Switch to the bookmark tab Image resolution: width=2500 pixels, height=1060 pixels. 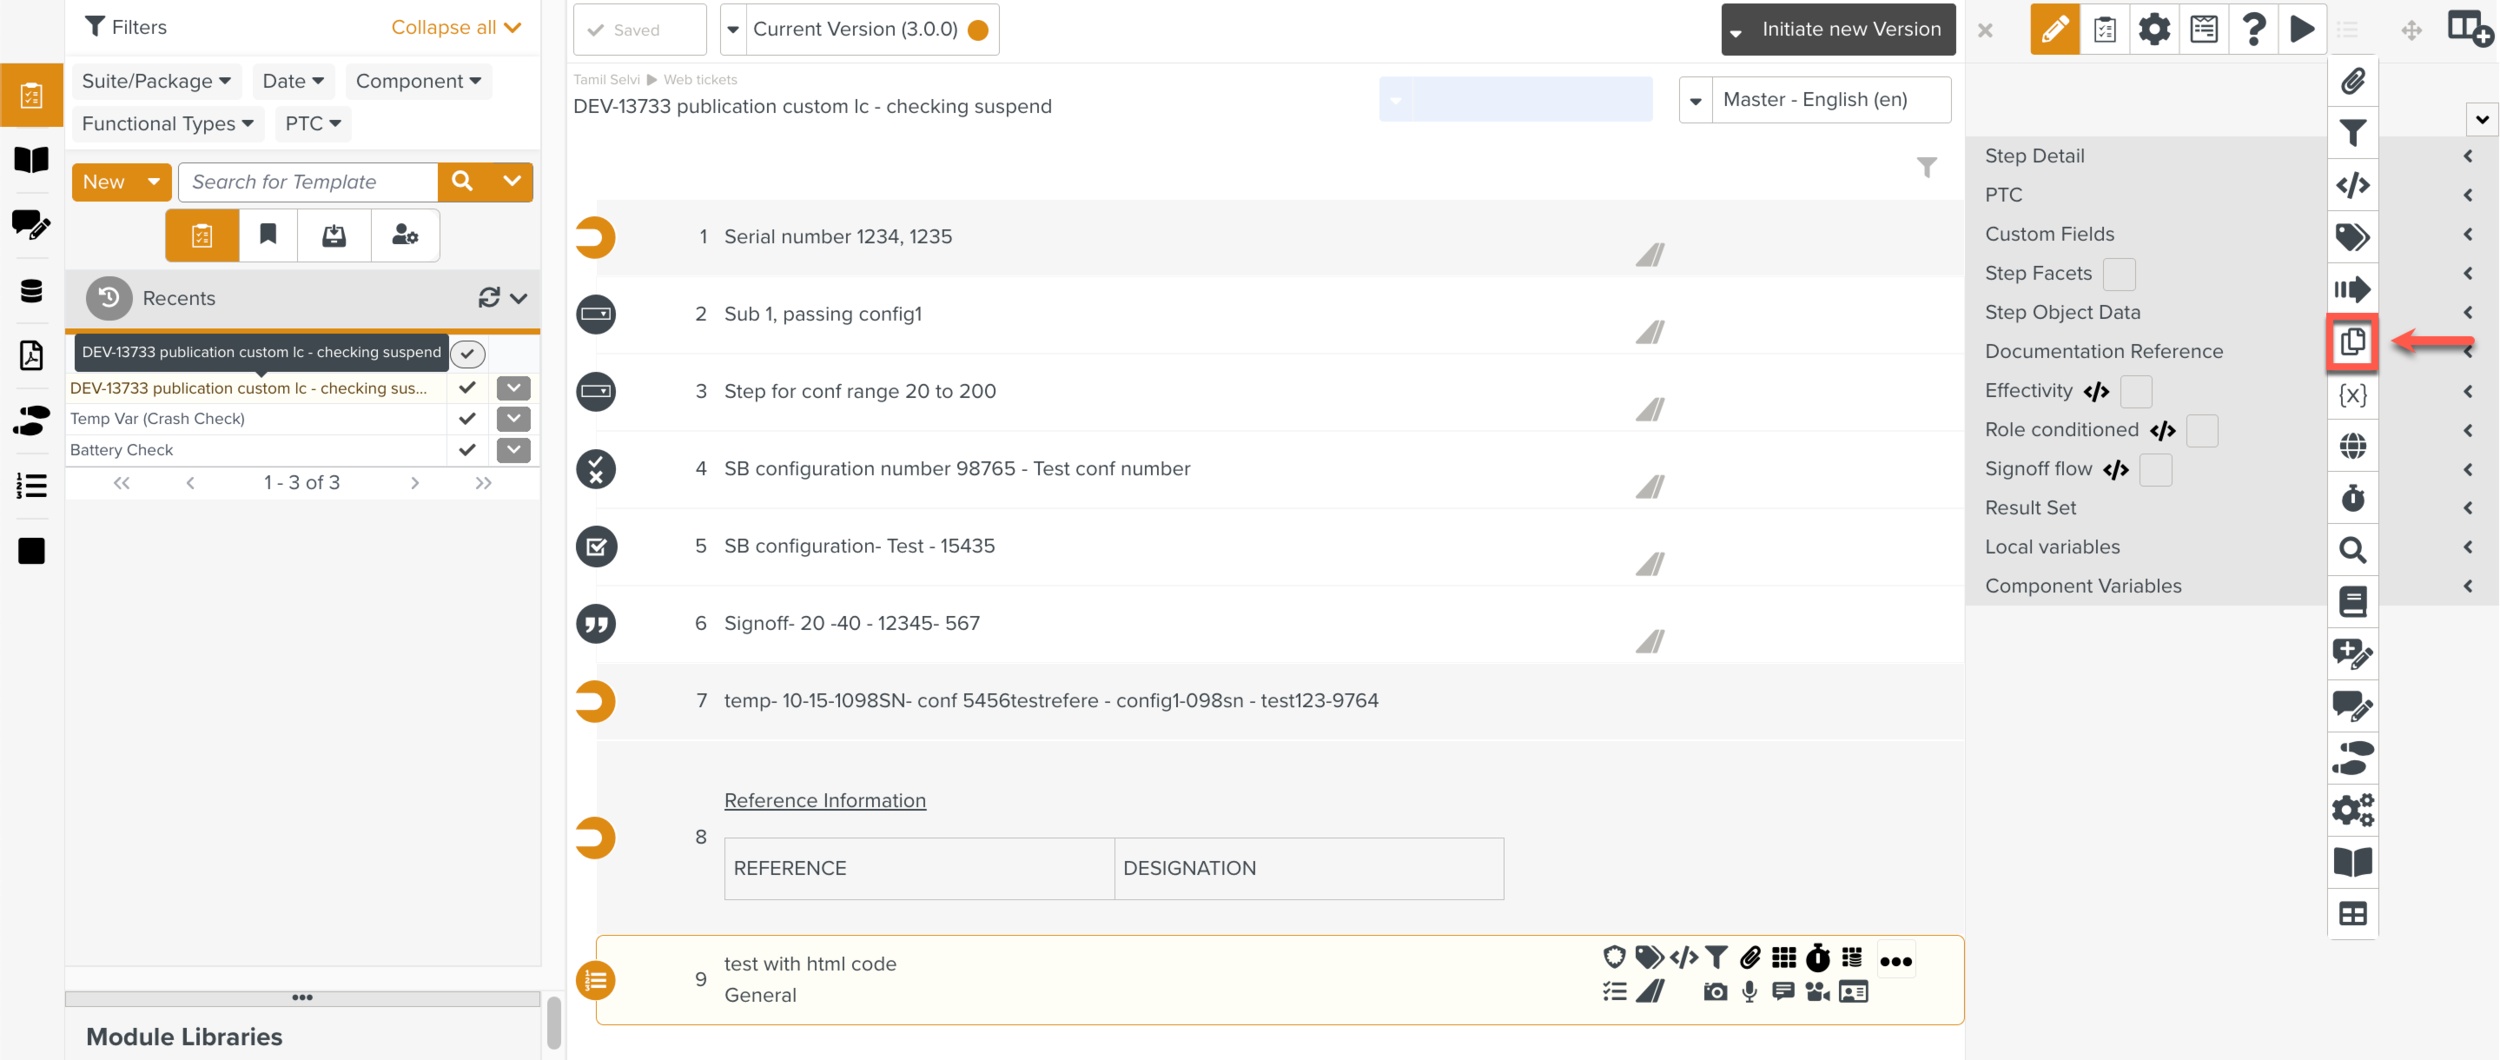pos(268,235)
